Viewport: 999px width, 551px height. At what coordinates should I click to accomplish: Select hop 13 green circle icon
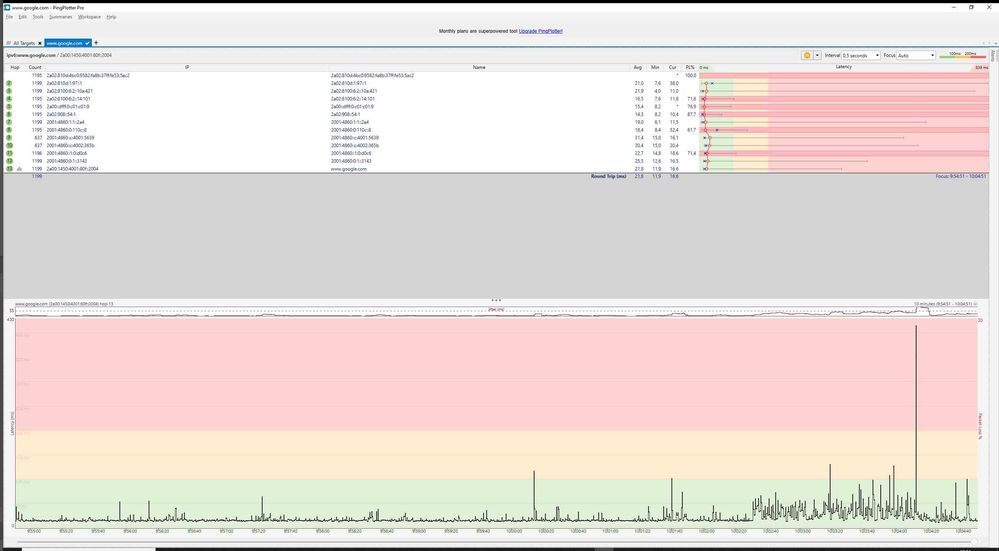click(9, 169)
